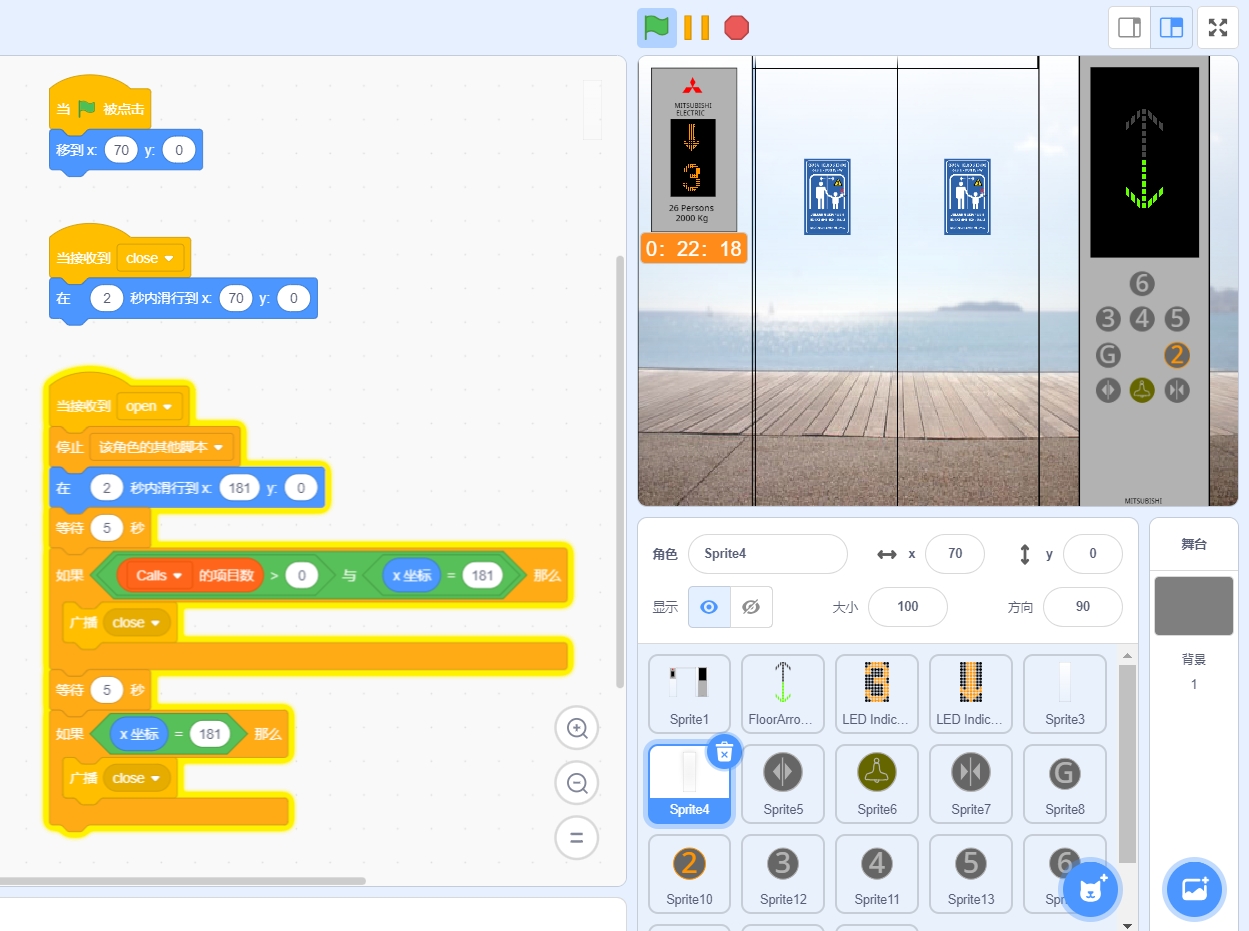Select Sprite3 thumbnail
Image resolution: width=1249 pixels, height=931 pixels.
click(x=1065, y=693)
